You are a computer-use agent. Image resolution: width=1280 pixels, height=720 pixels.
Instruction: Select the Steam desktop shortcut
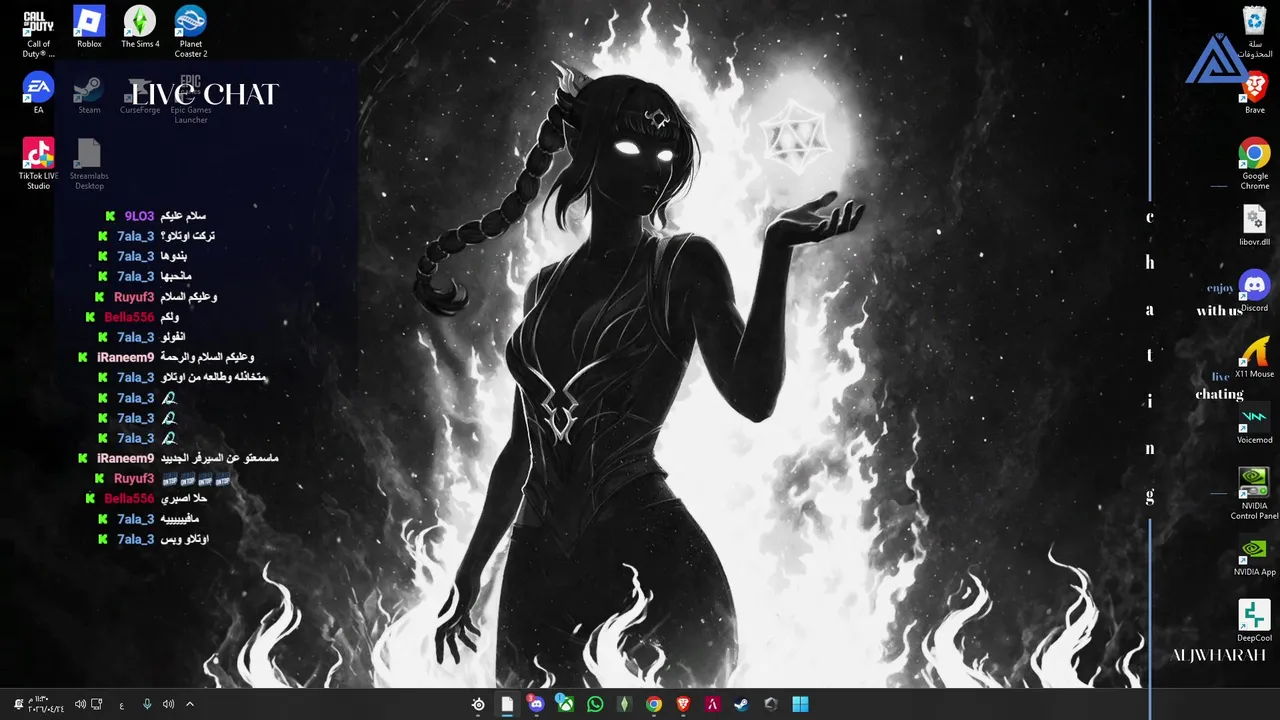coord(89,94)
